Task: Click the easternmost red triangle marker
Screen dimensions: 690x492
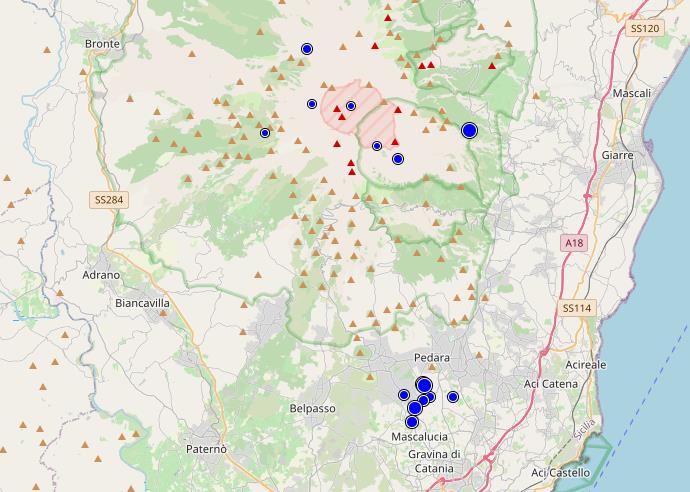Action: click(x=493, y=65)
